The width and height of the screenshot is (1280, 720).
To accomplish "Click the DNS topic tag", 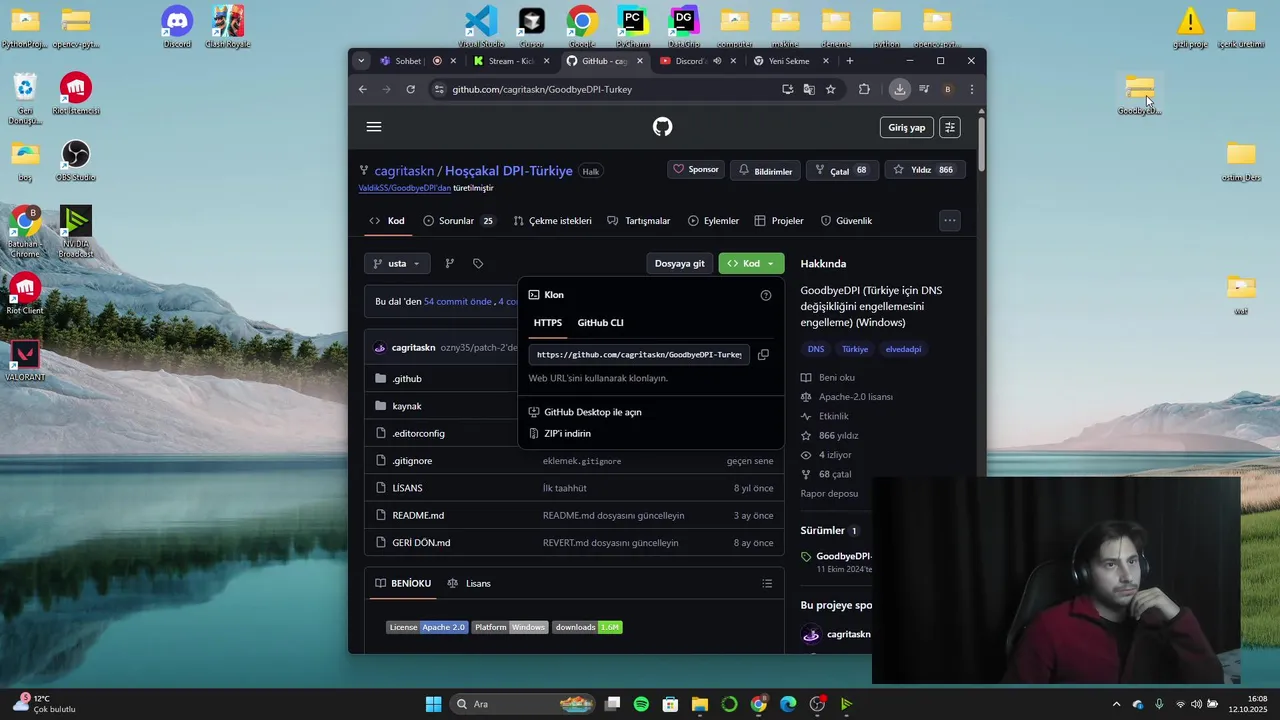I will pyautogui.click(x=816, y=350).
